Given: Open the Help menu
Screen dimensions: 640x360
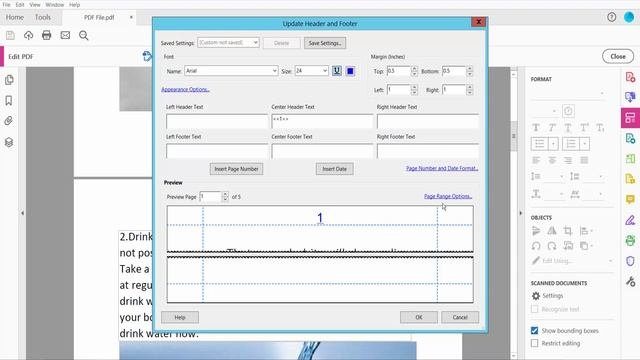Looking at the screenshot, I should click(x=74, y=5).
